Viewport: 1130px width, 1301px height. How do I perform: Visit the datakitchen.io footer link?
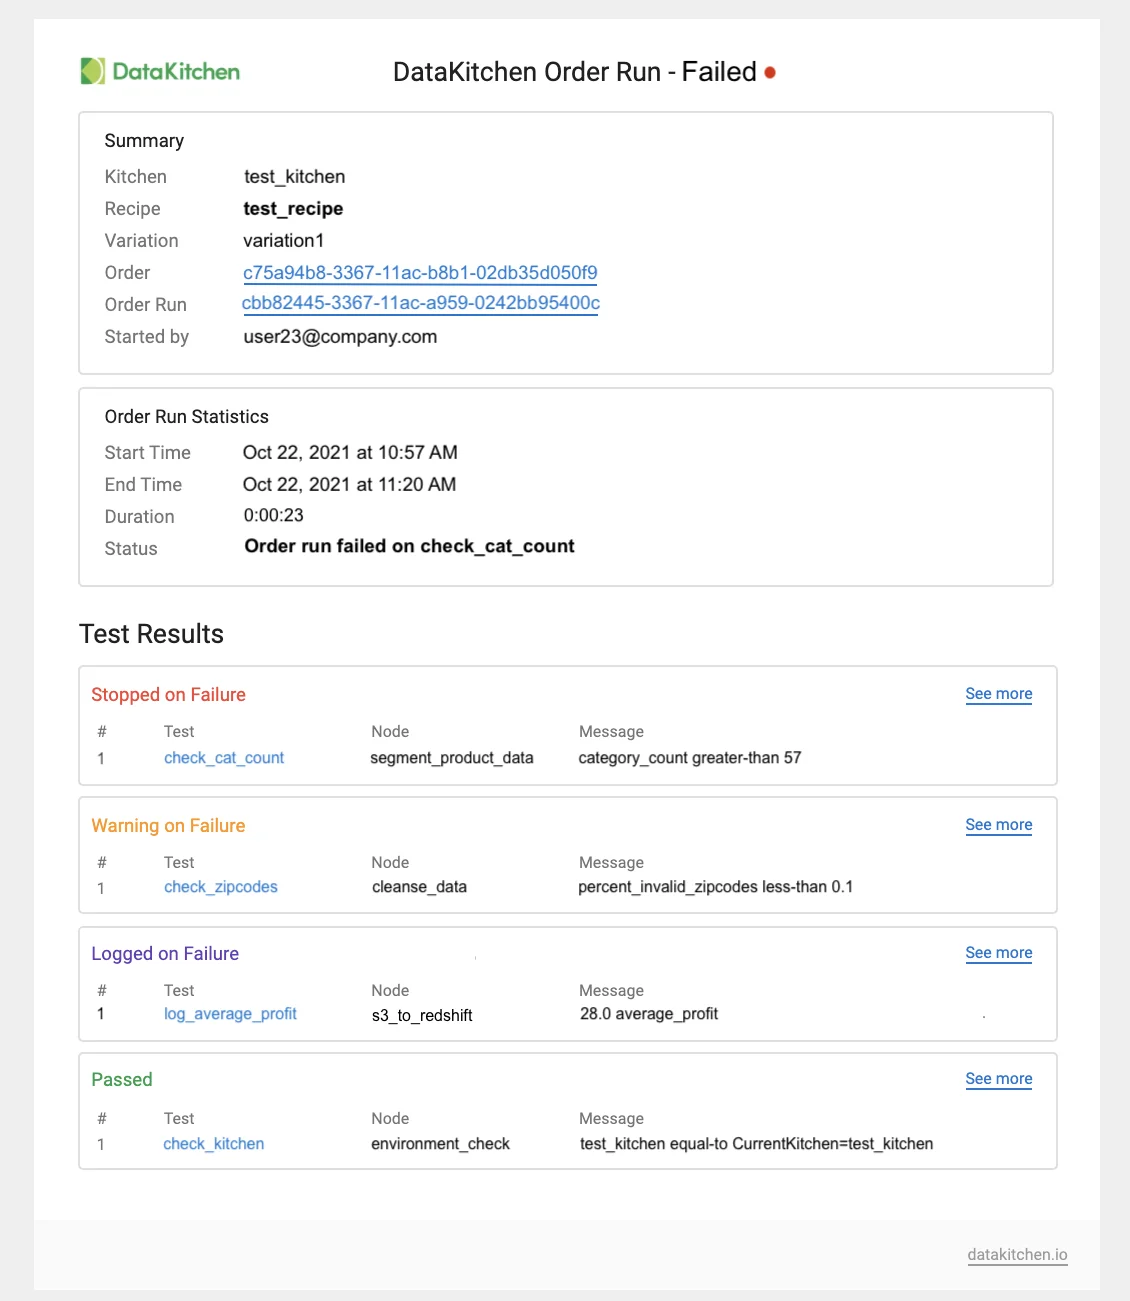coord(1017,1255)
